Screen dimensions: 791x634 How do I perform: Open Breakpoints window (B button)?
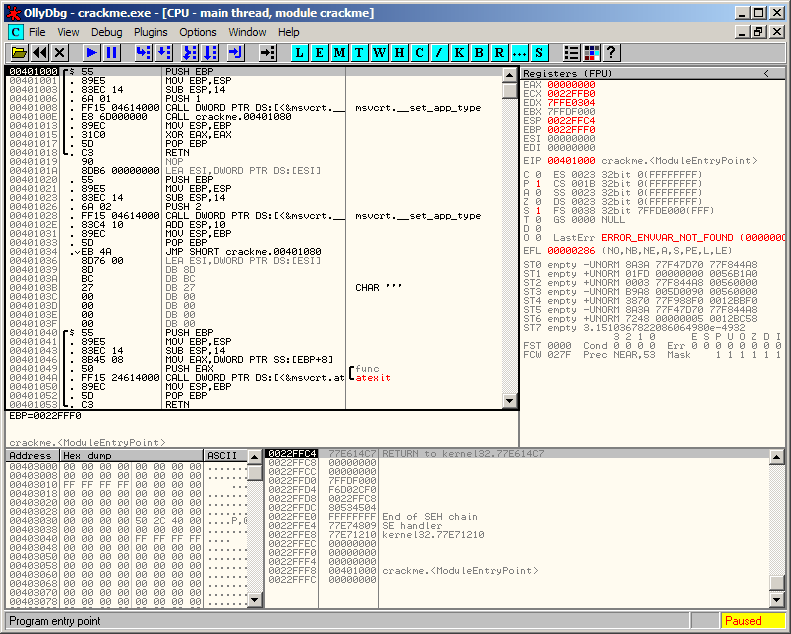point(479,52)
